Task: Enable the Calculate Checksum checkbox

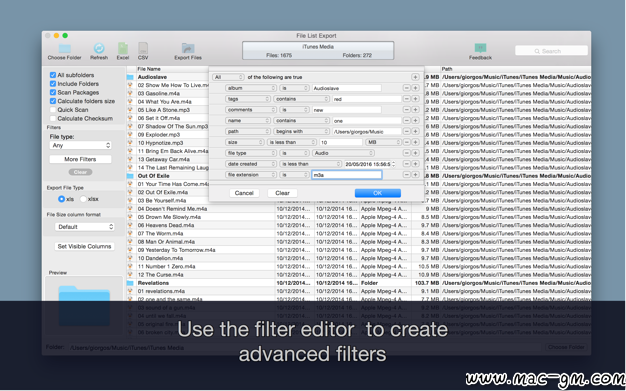Action: (x=53, y=119)
